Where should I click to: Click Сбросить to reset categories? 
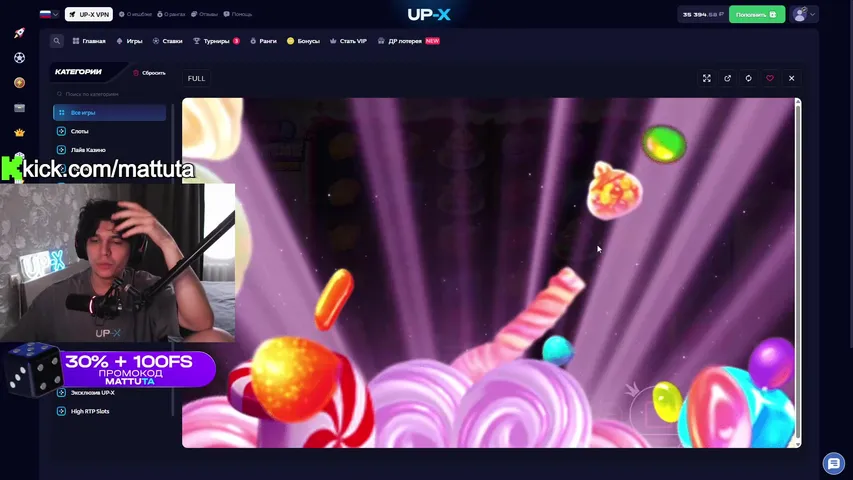click(149, 73)
